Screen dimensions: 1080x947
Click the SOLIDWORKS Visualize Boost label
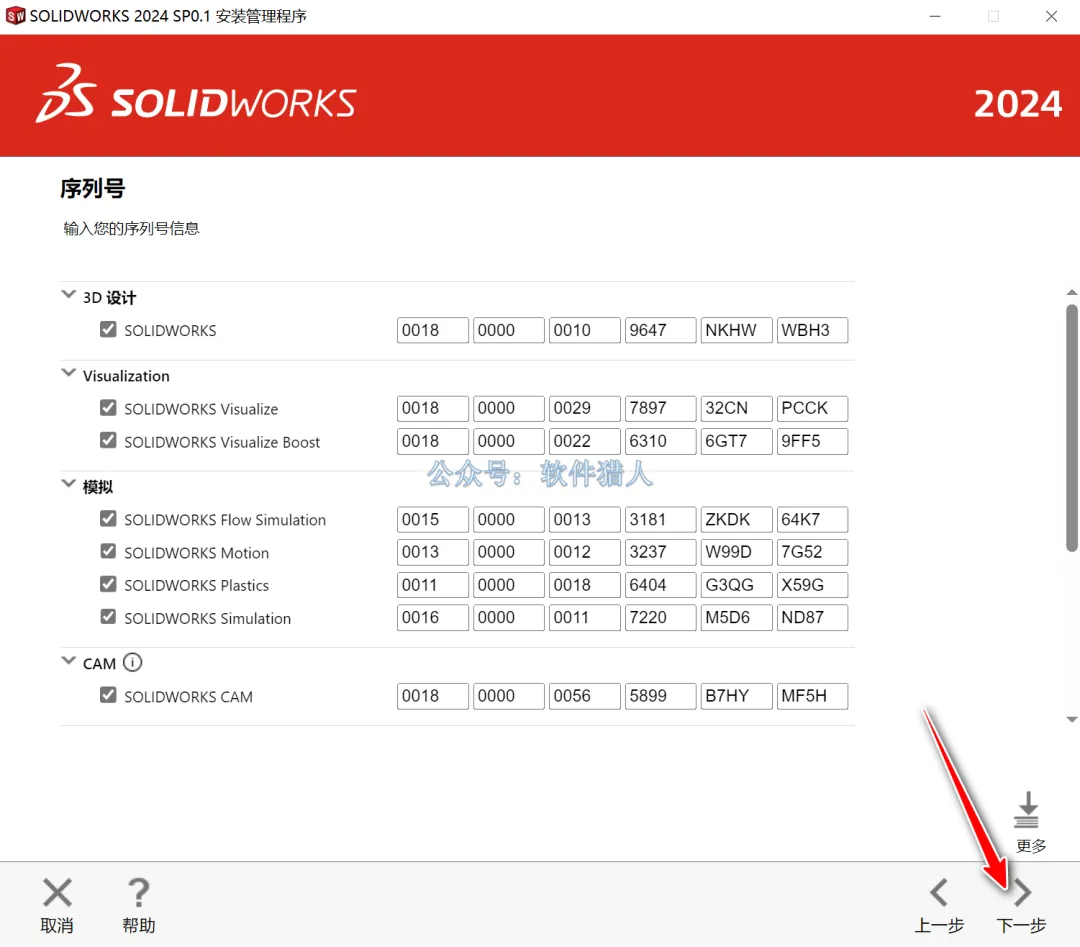click(222, 442)
